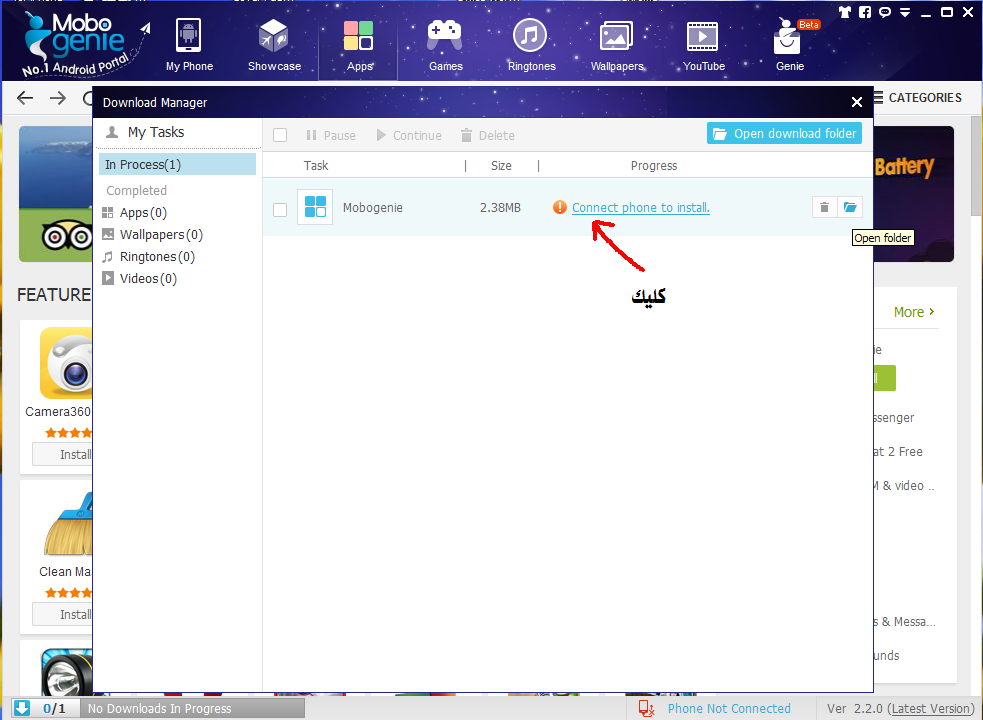Install Clean Master app
Viewport: 983px width, 720px height.
(x=62, y=614)
